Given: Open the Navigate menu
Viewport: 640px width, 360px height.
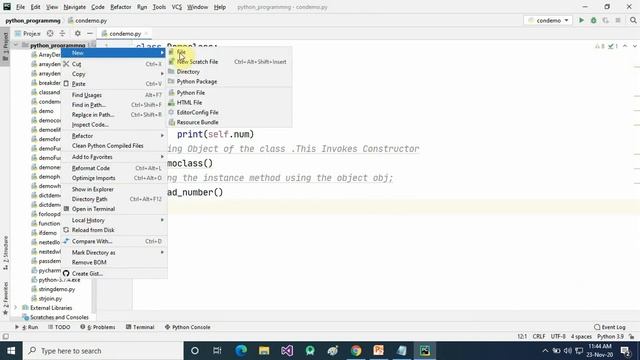Looking at the screenshot, I should 75,7.
